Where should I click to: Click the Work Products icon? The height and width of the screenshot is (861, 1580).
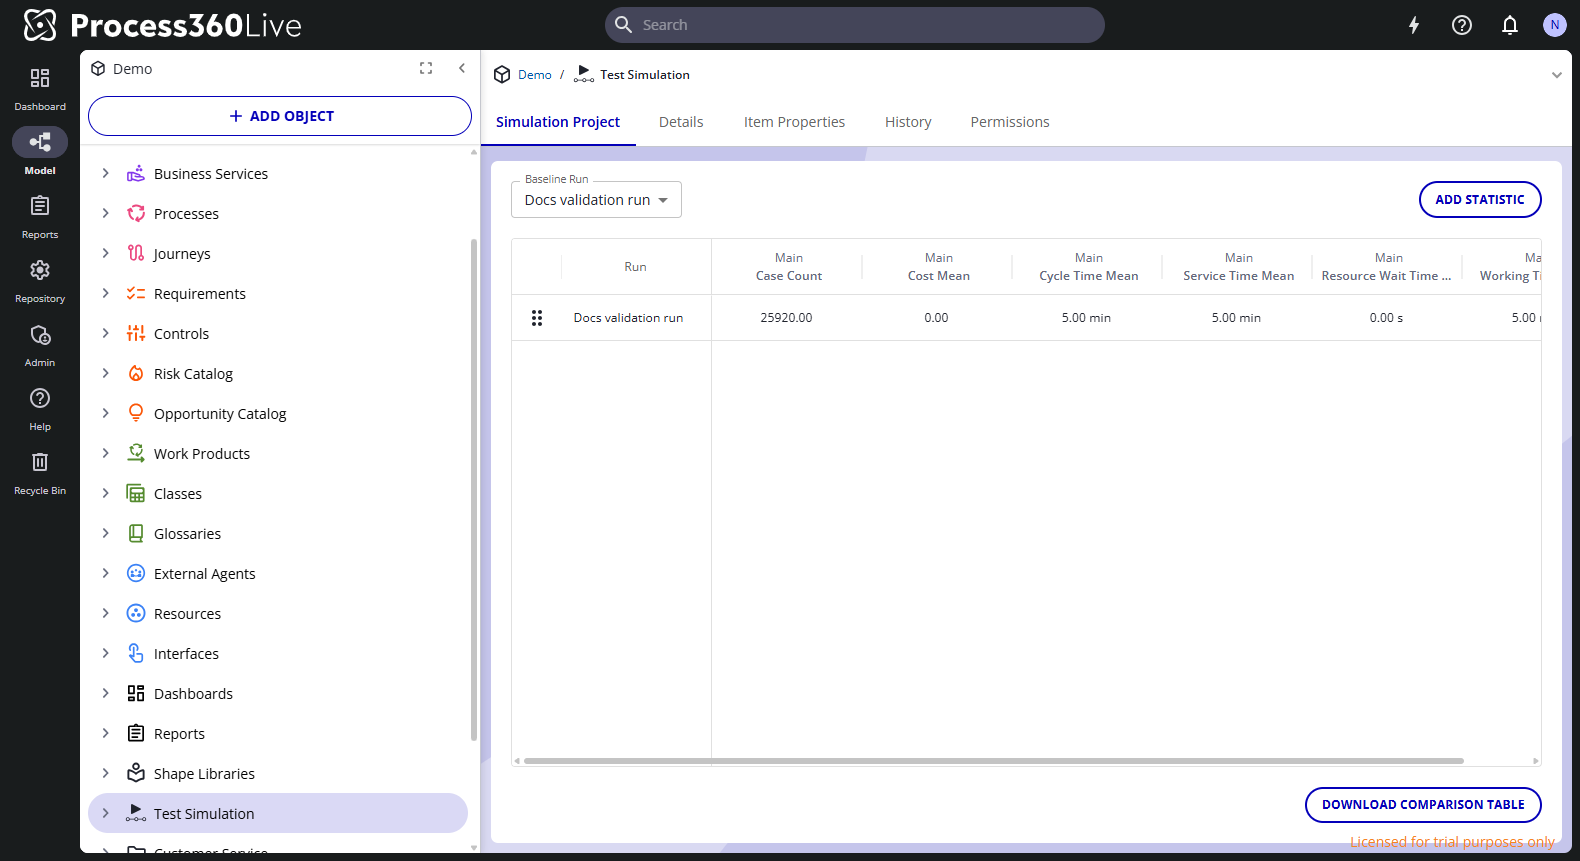click(x=136, y=453)
